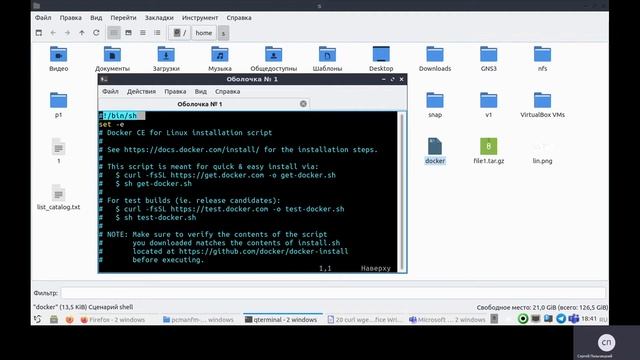The width and height of the screenshot is (640, 360).
Task: Click the root '/' path button
Action: [x=180, y=33]
